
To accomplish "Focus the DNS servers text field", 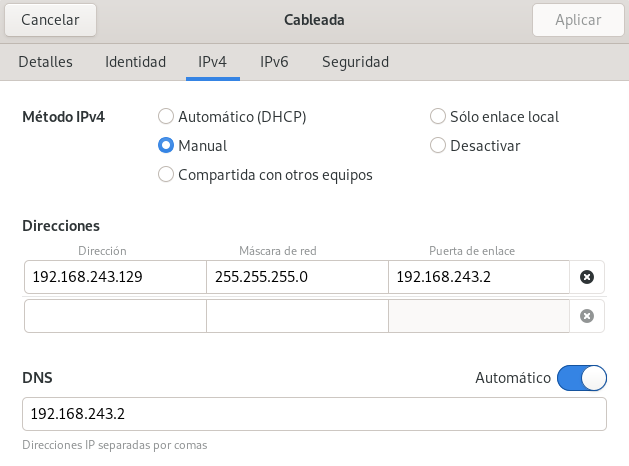I will [x=314, y=413].
